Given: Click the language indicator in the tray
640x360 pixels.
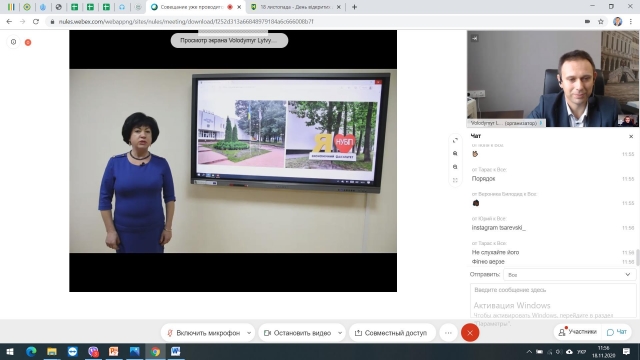Looking at the screenshot, I should tap(582, 351).
